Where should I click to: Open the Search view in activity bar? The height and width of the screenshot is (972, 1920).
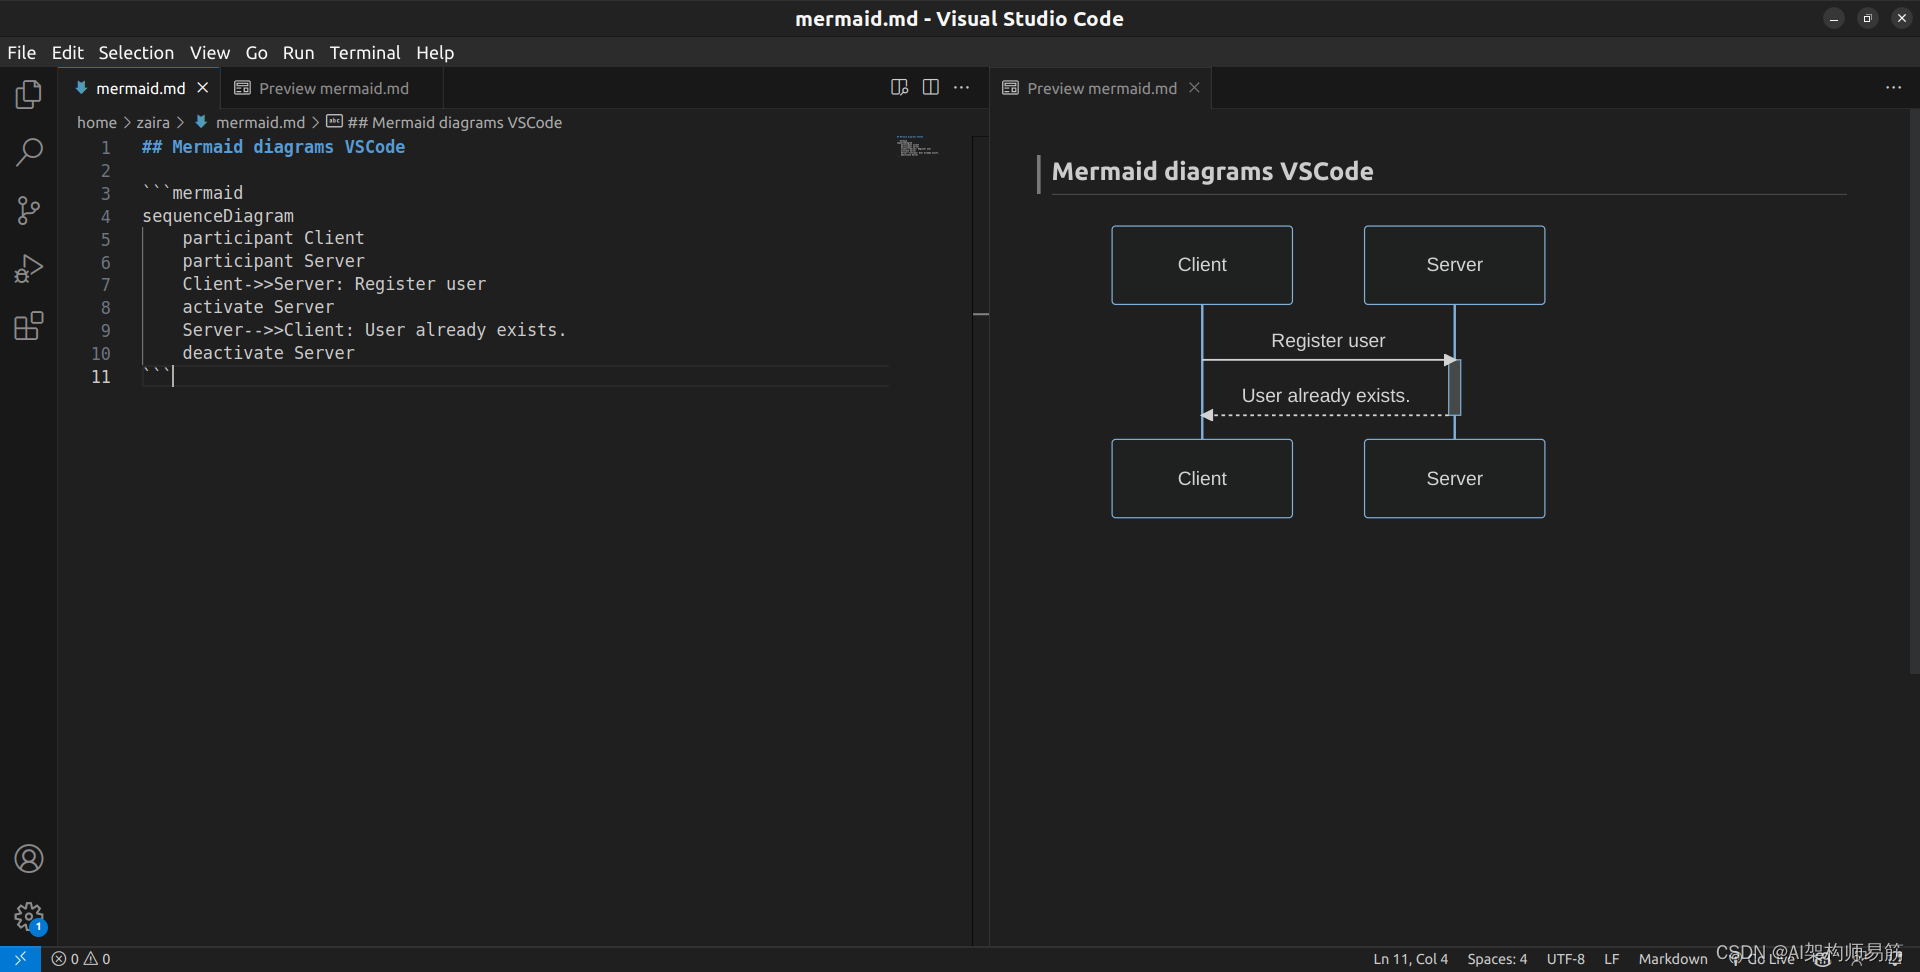click(x=29, y=152)
